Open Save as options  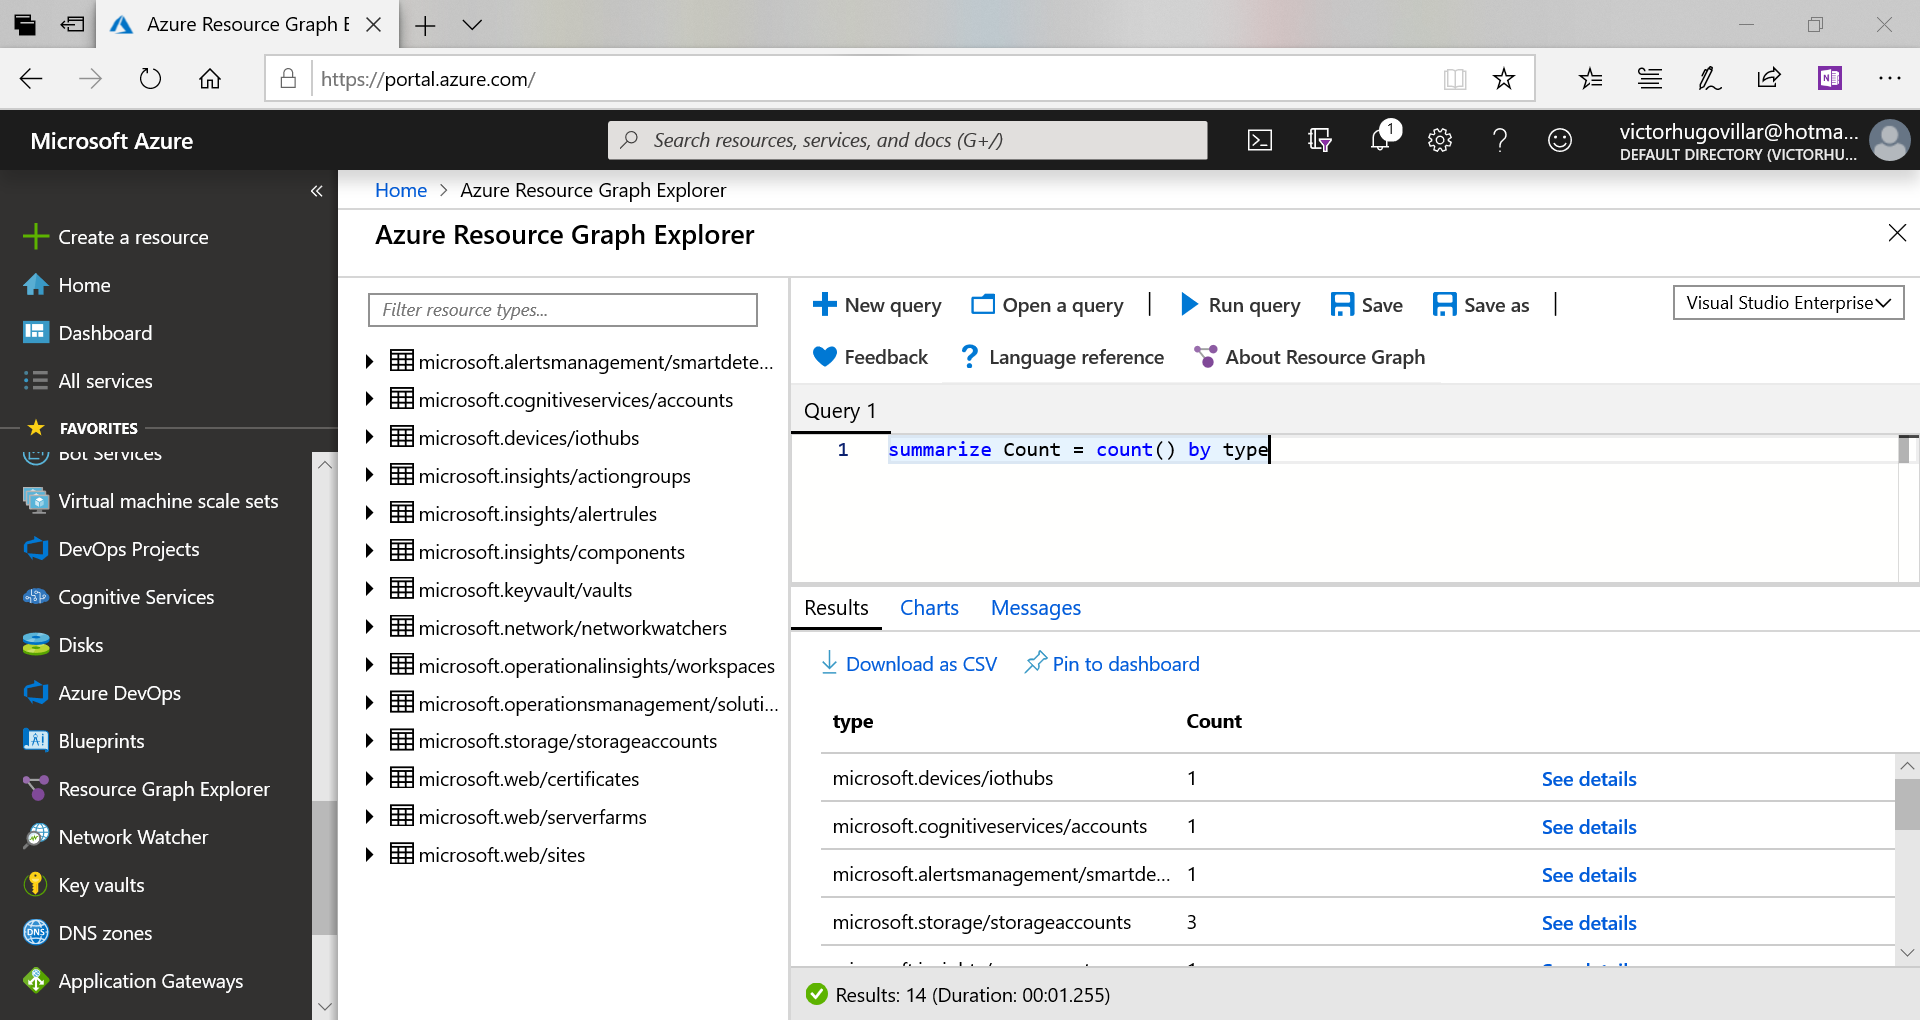coord(1480,305)
